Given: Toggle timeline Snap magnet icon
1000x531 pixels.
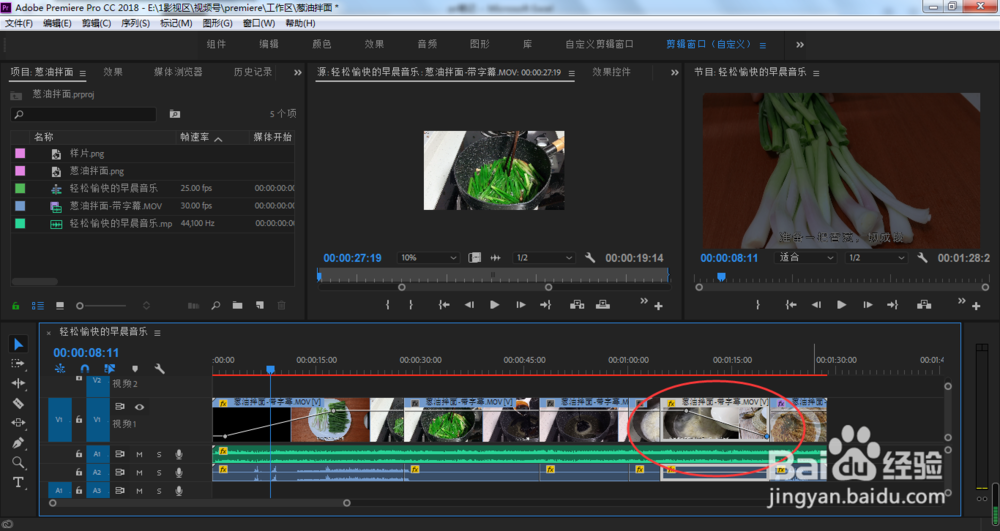Looking at the screenshot, I should (85, 368).
